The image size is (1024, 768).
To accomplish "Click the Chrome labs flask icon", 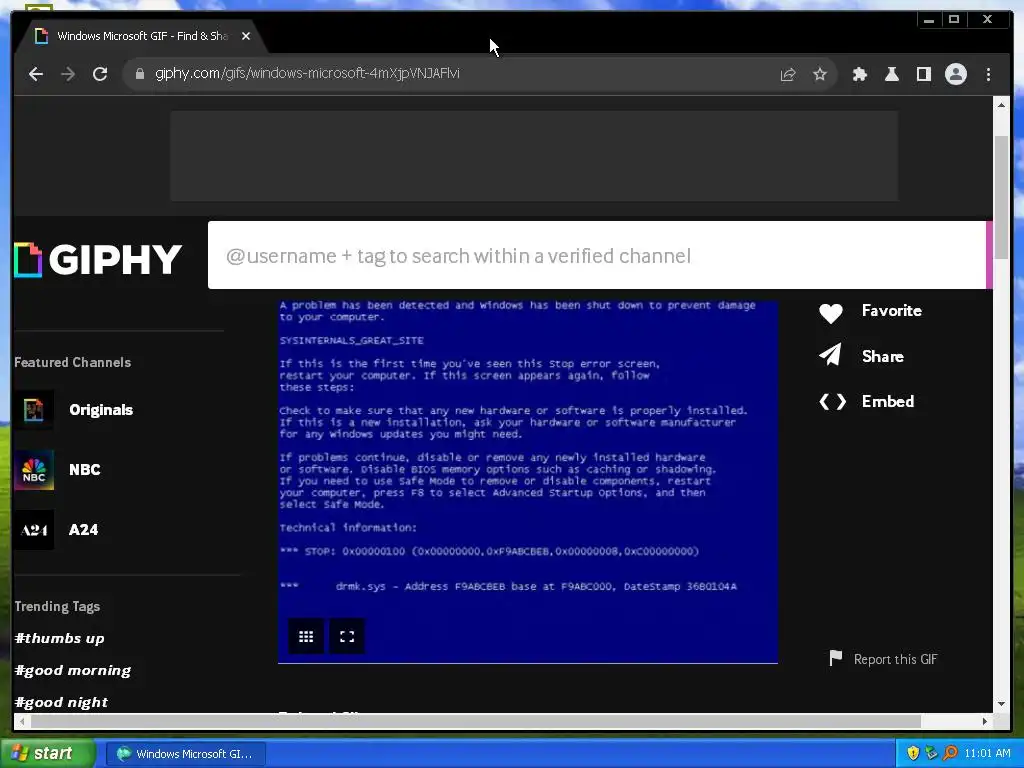I will pyautogui.click(x=891, y=74).
